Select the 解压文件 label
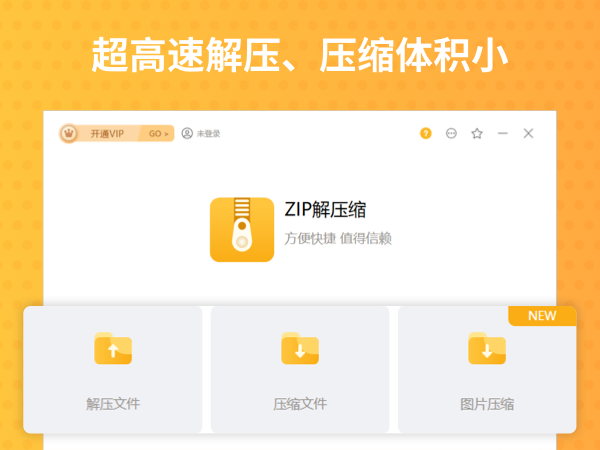The width and height of the screenshot is (600, 450). point(113,404)
